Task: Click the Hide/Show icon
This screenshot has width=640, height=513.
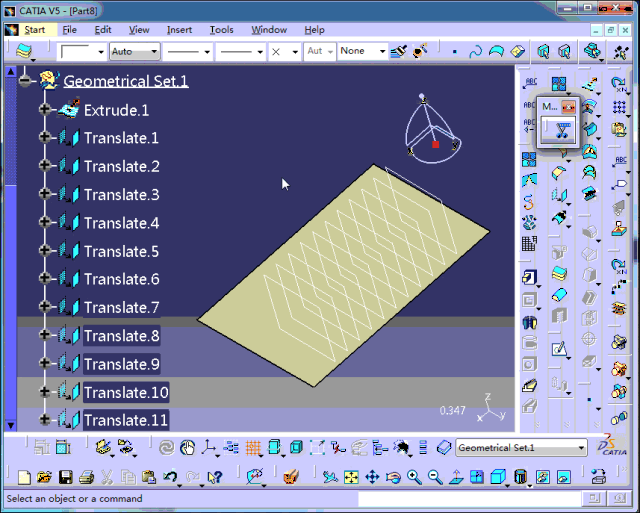Action: click(542, 477)
